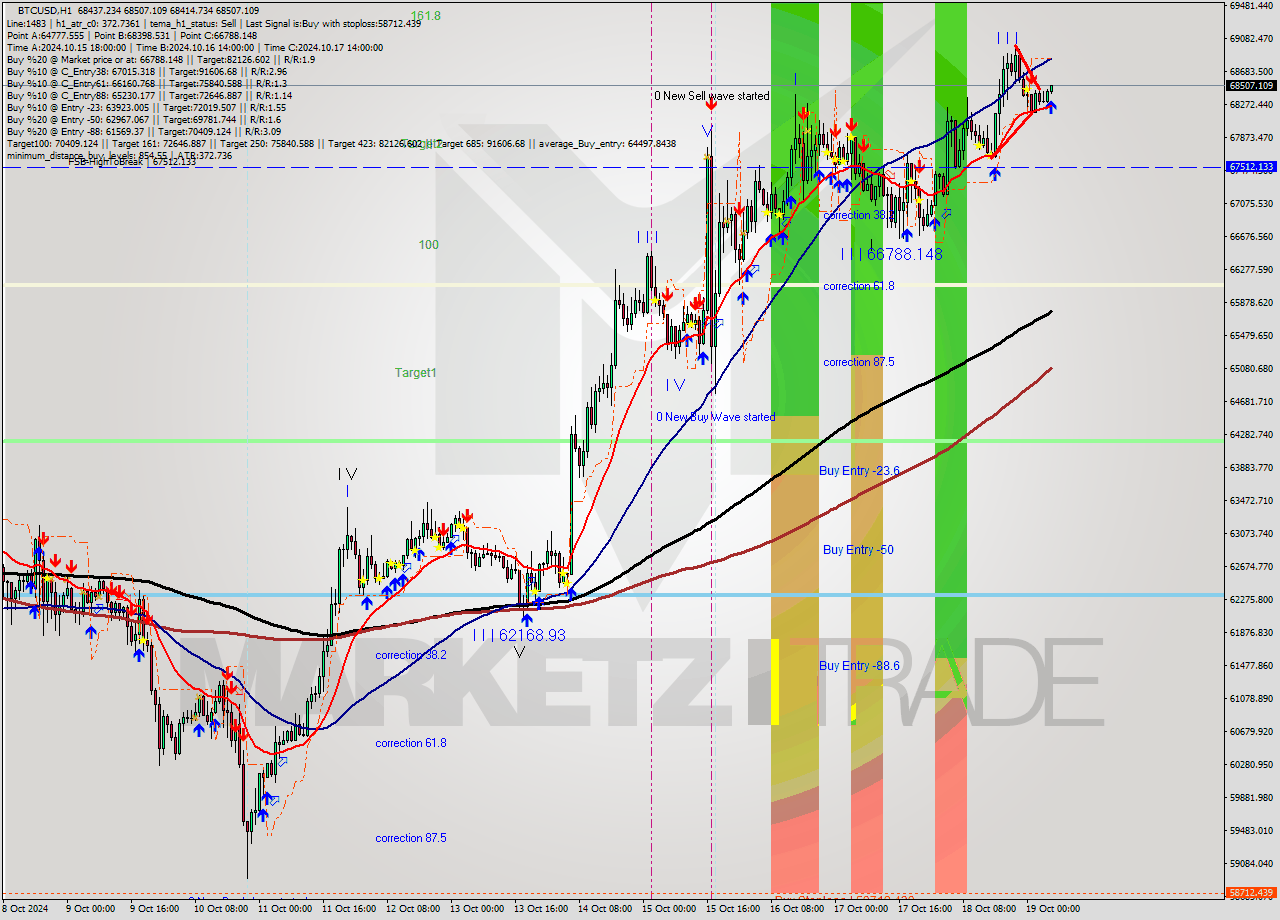Click the 69481.440 price axis value
This screenshot has width=1280, height=920.
click(1250, 5)
